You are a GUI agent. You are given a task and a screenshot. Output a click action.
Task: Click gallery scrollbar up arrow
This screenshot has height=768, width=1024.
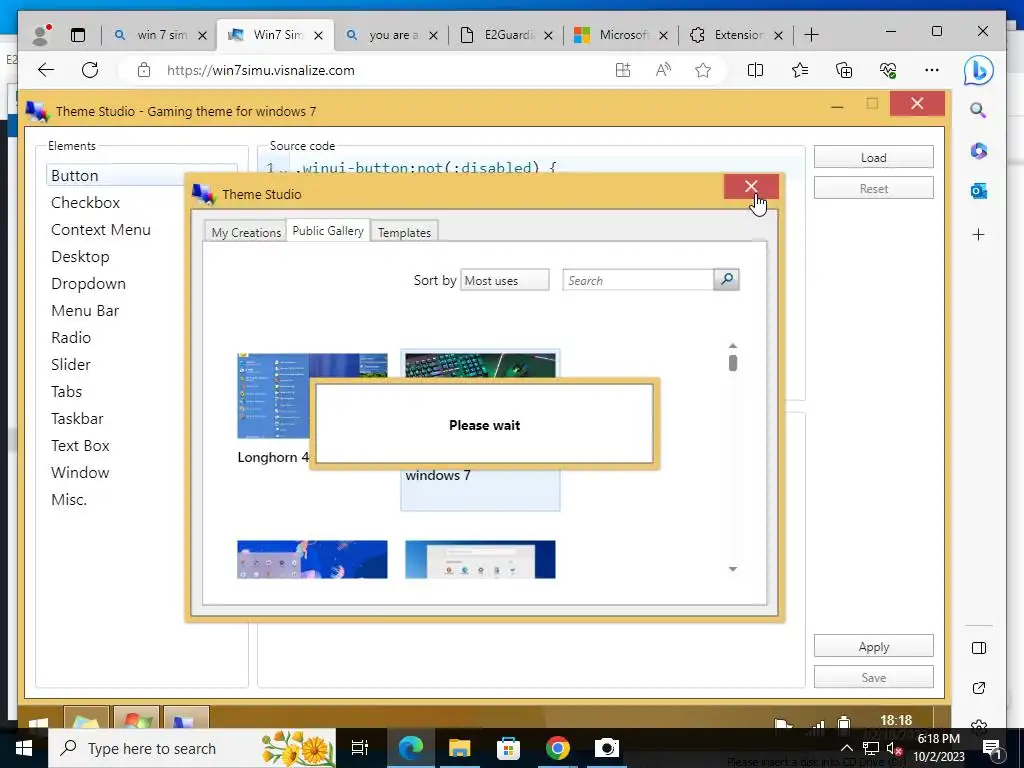tap(733, 345)
